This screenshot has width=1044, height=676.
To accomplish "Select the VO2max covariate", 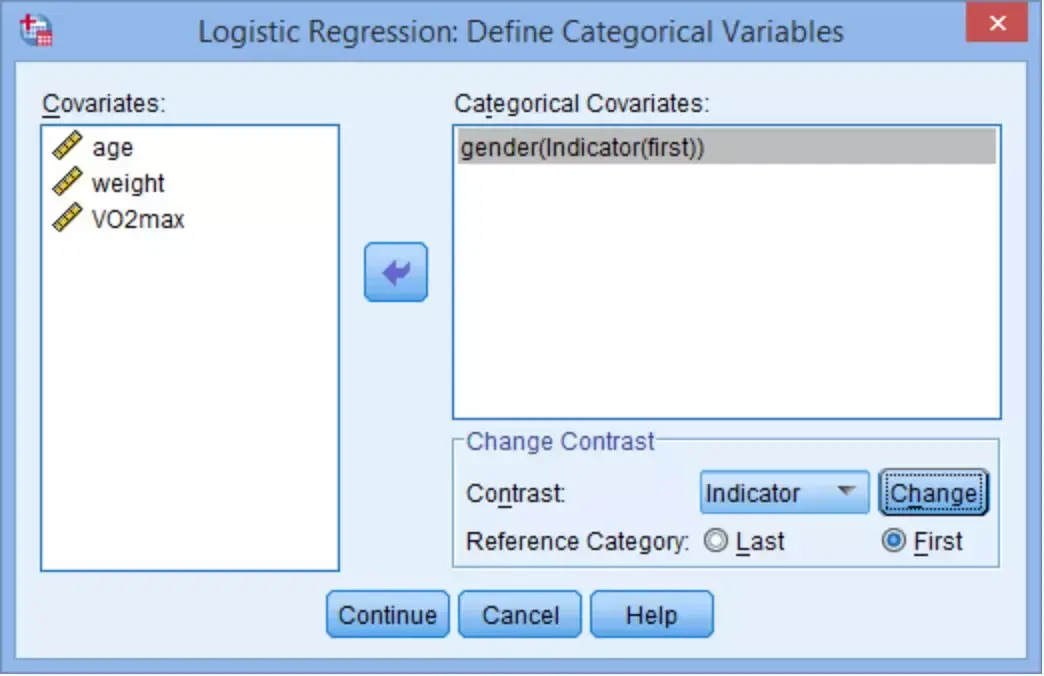I will click(138, 219).
